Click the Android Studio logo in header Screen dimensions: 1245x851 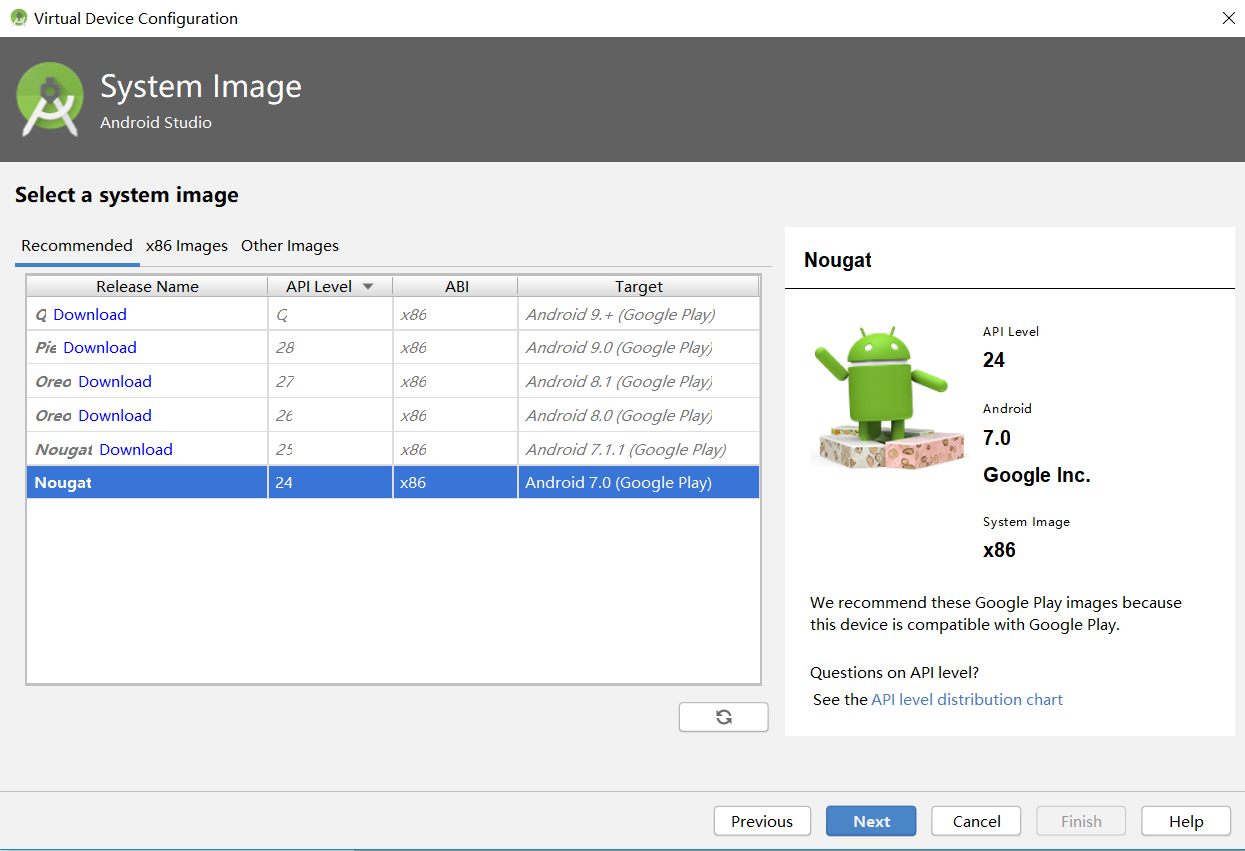click(x=49, y=99)
